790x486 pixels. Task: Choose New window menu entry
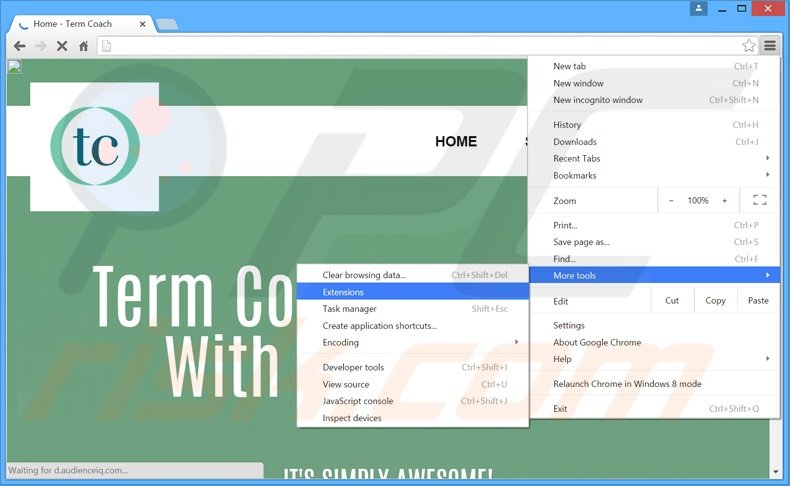point(654,83)
